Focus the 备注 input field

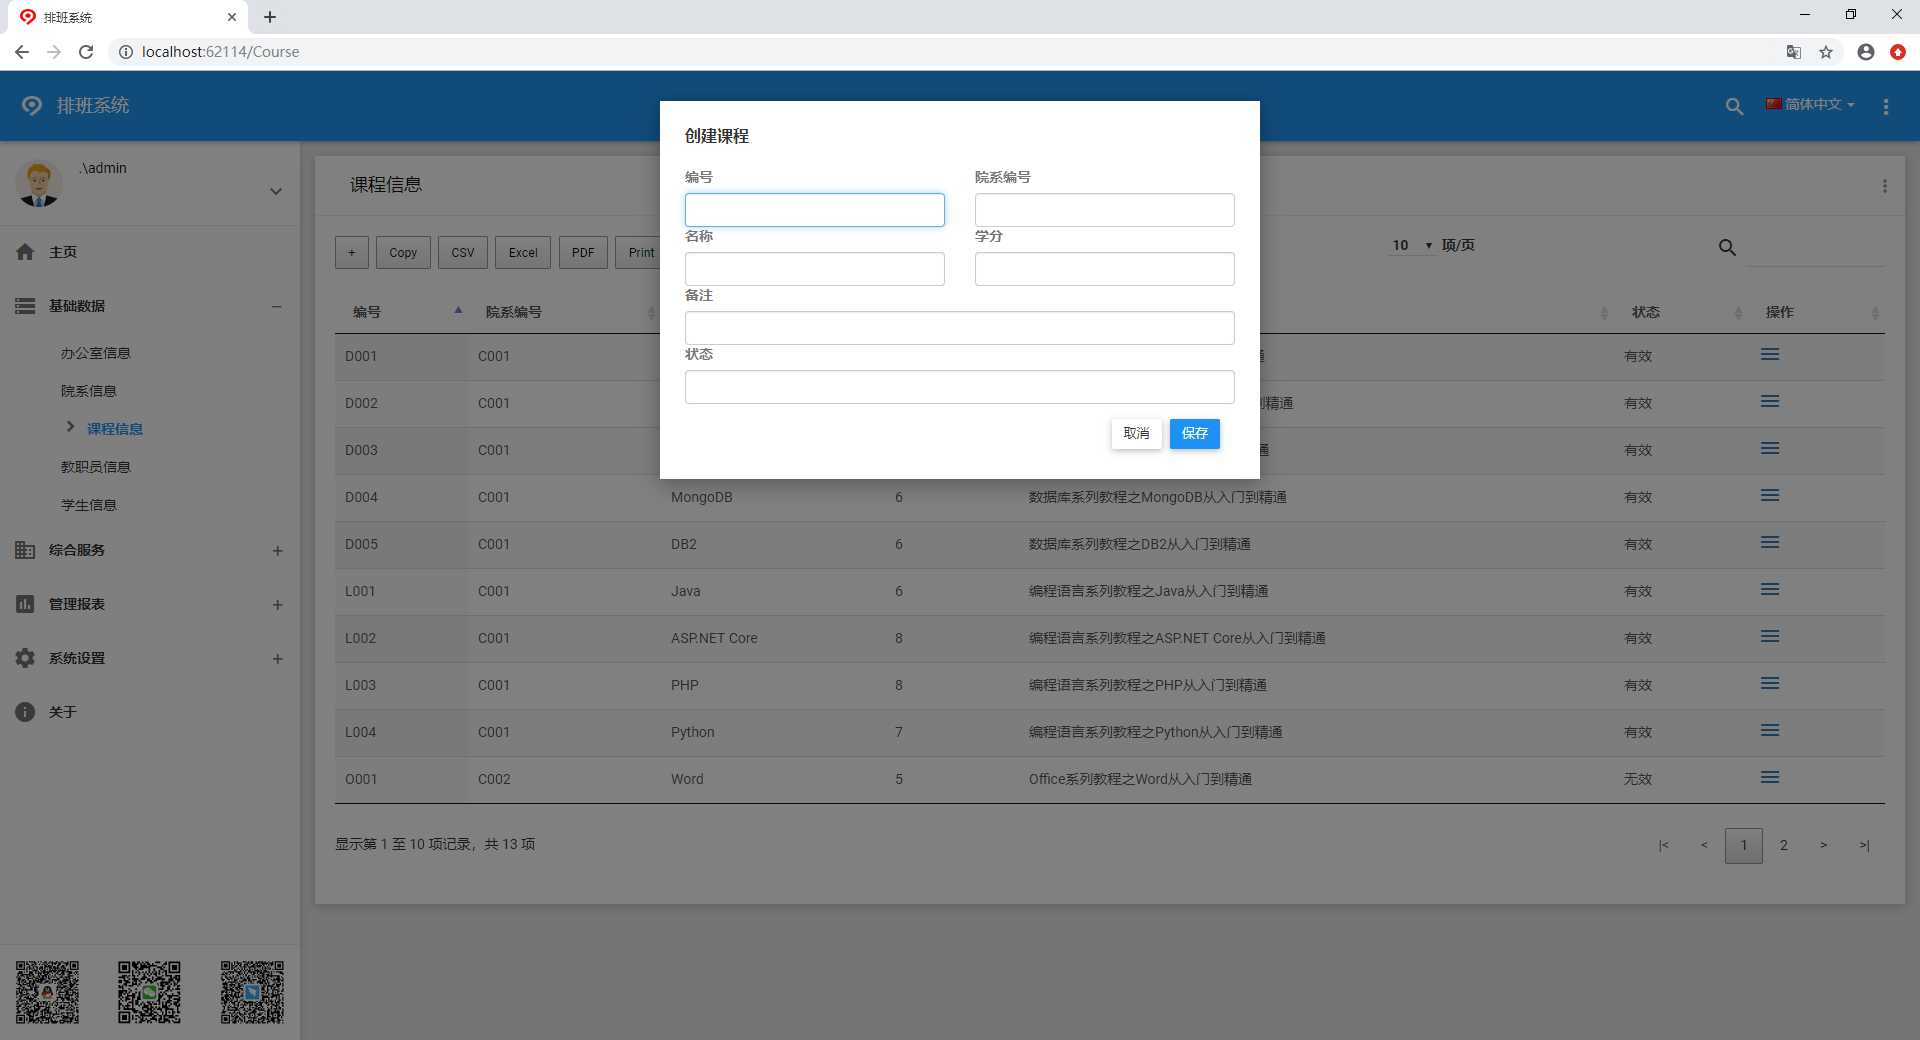(x=959, y=328)
